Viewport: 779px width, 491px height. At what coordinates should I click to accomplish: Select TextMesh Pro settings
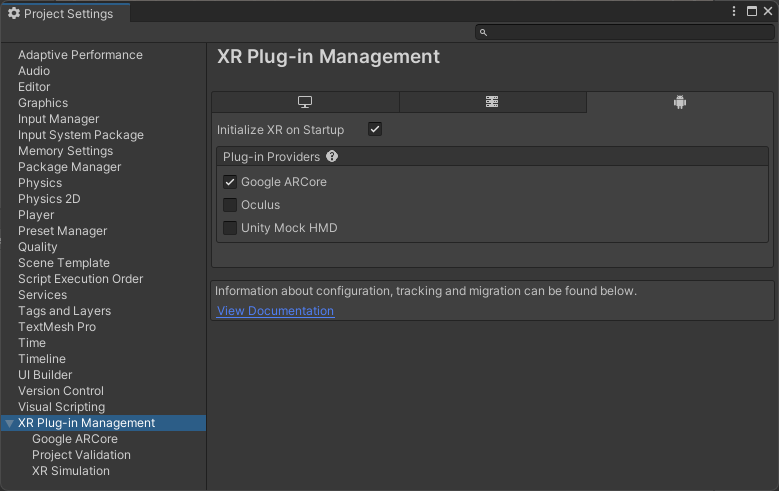point(57,327)
